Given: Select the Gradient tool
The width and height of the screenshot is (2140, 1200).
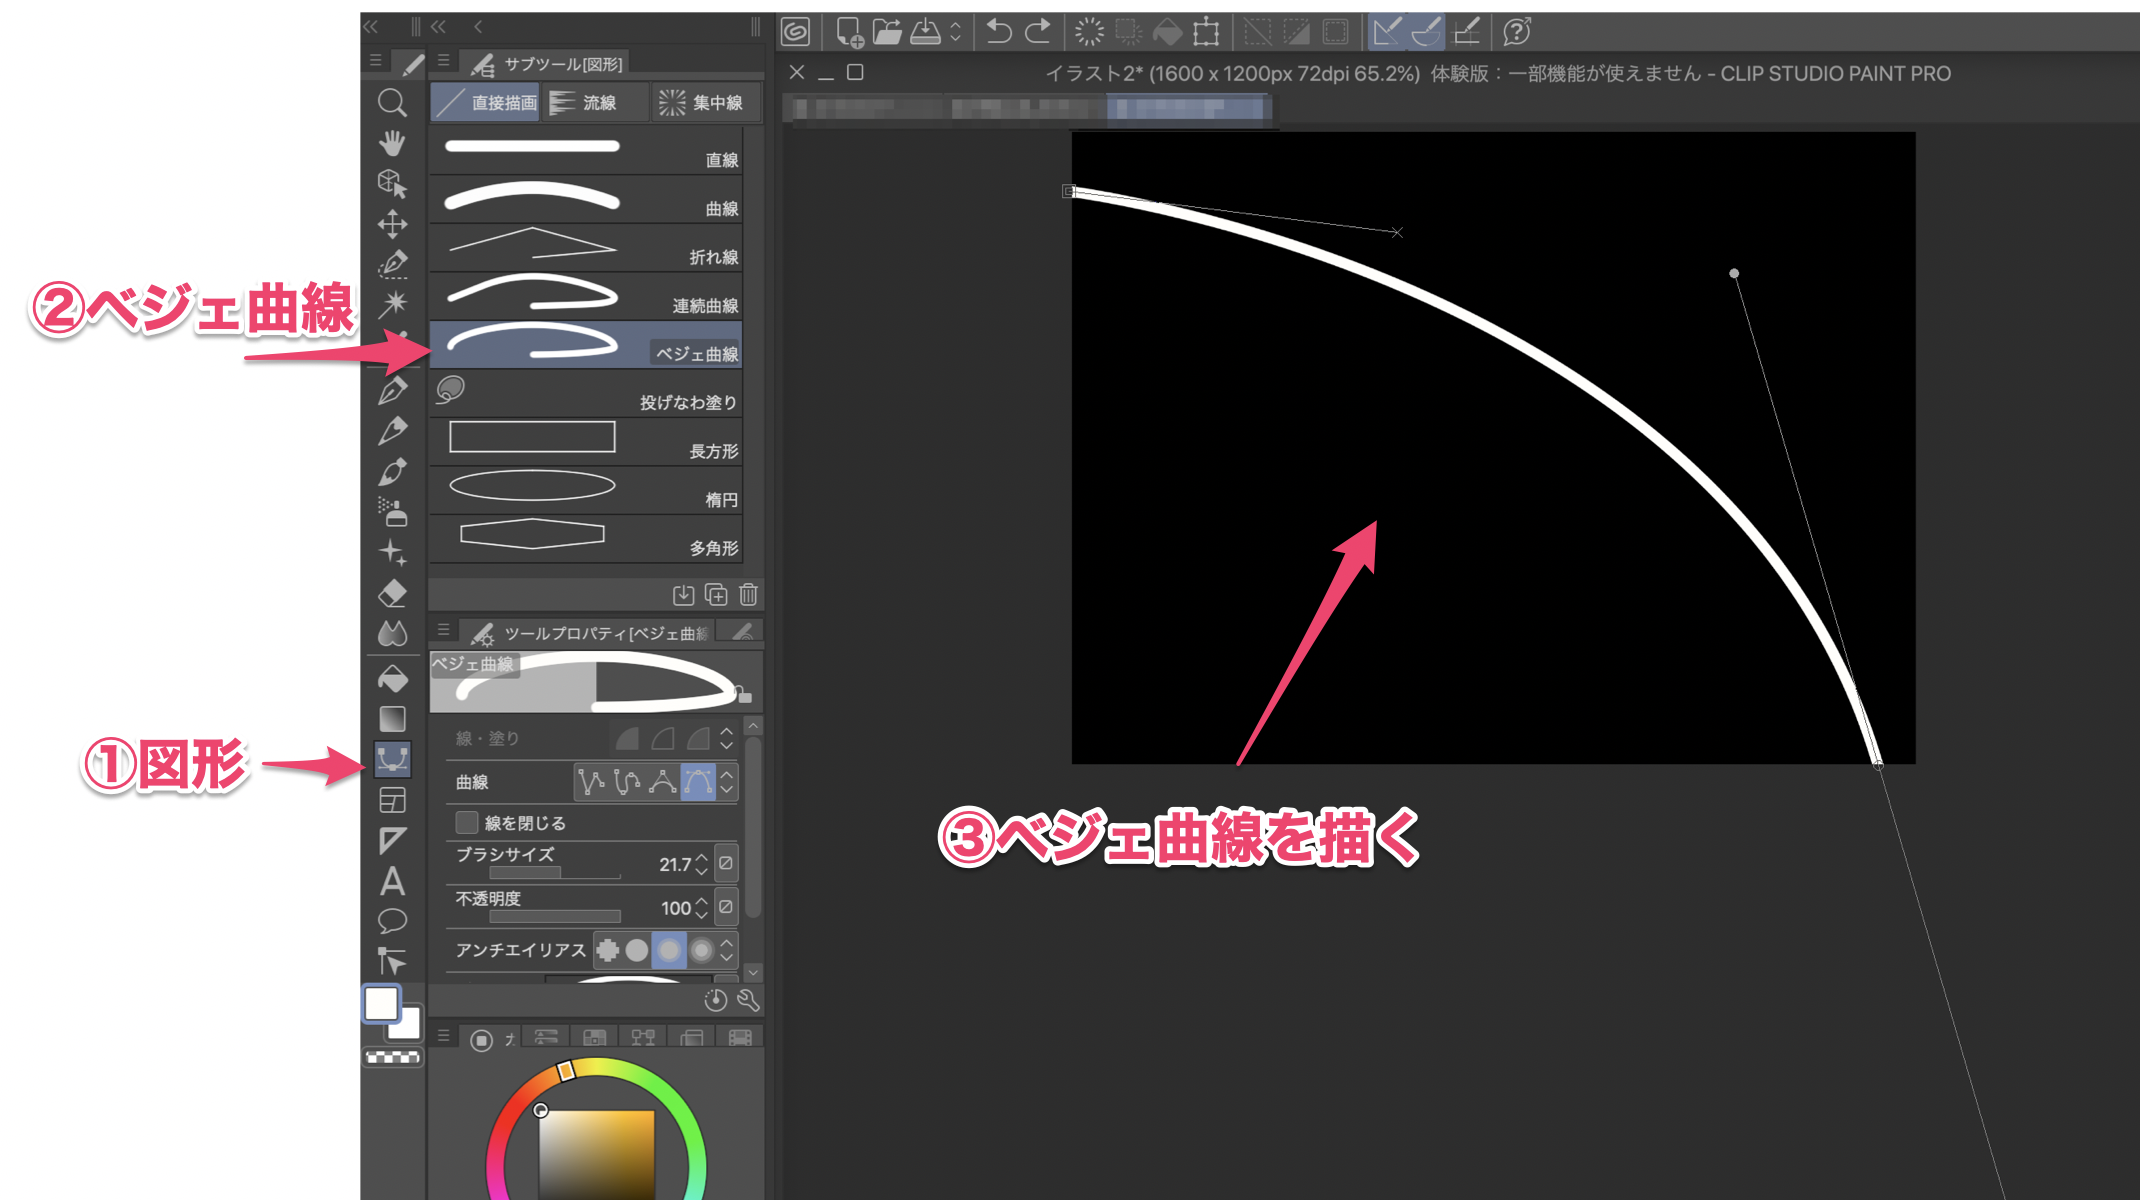Looking at the screenshot, I should tap(392, 719).
